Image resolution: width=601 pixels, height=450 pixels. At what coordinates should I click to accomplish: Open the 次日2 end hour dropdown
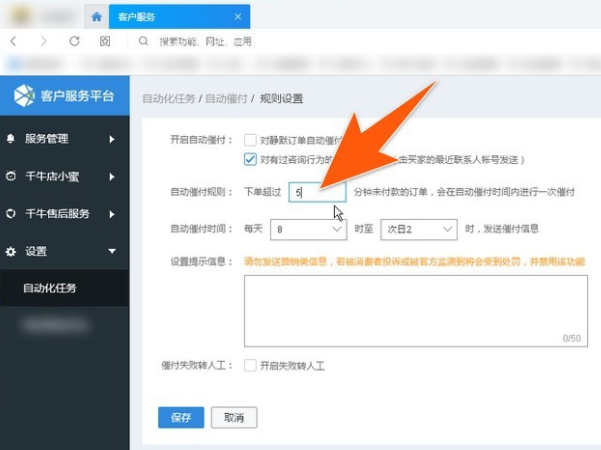(419, 230)
